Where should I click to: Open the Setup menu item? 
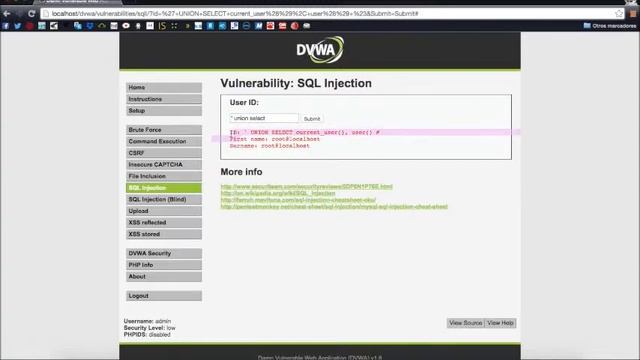pyautogui.click(x=164, y=111)
